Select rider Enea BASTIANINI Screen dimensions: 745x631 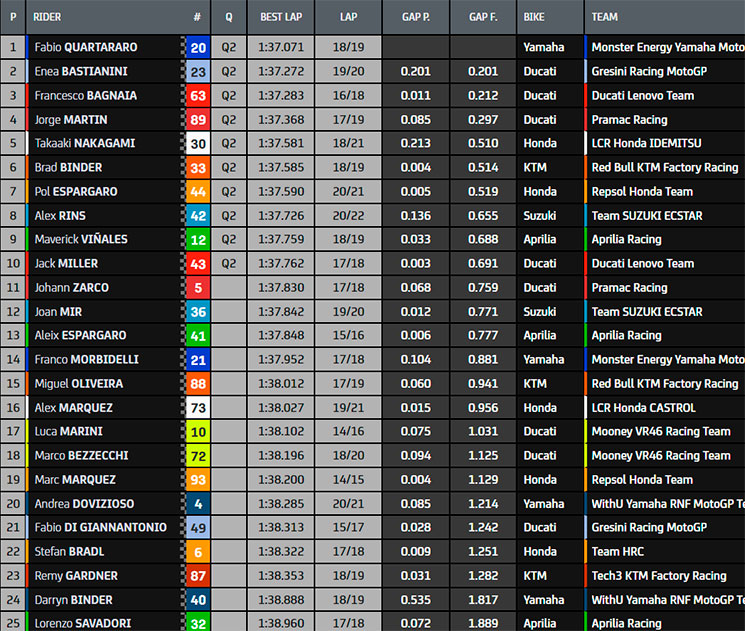tap(81, 71)
